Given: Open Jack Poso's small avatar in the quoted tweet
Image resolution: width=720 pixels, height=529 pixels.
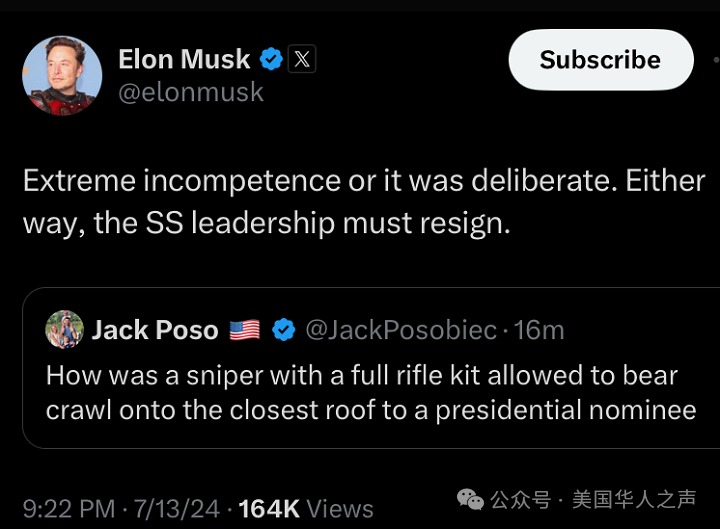Looking at the screenshot, I should pos(64,329).
